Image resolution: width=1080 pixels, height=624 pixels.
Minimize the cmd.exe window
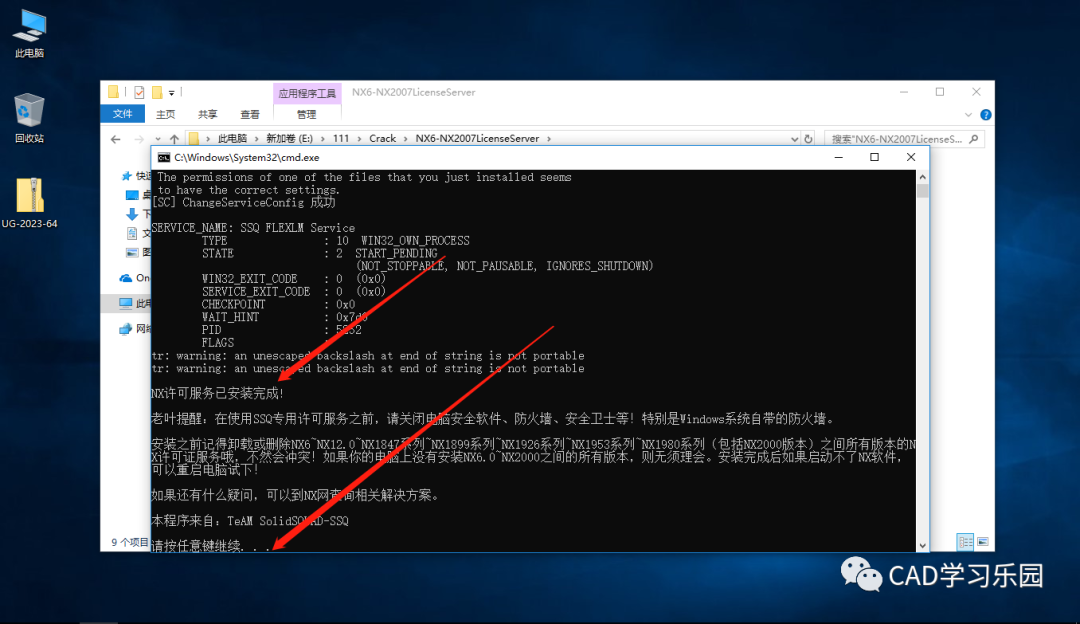point(838,158)
